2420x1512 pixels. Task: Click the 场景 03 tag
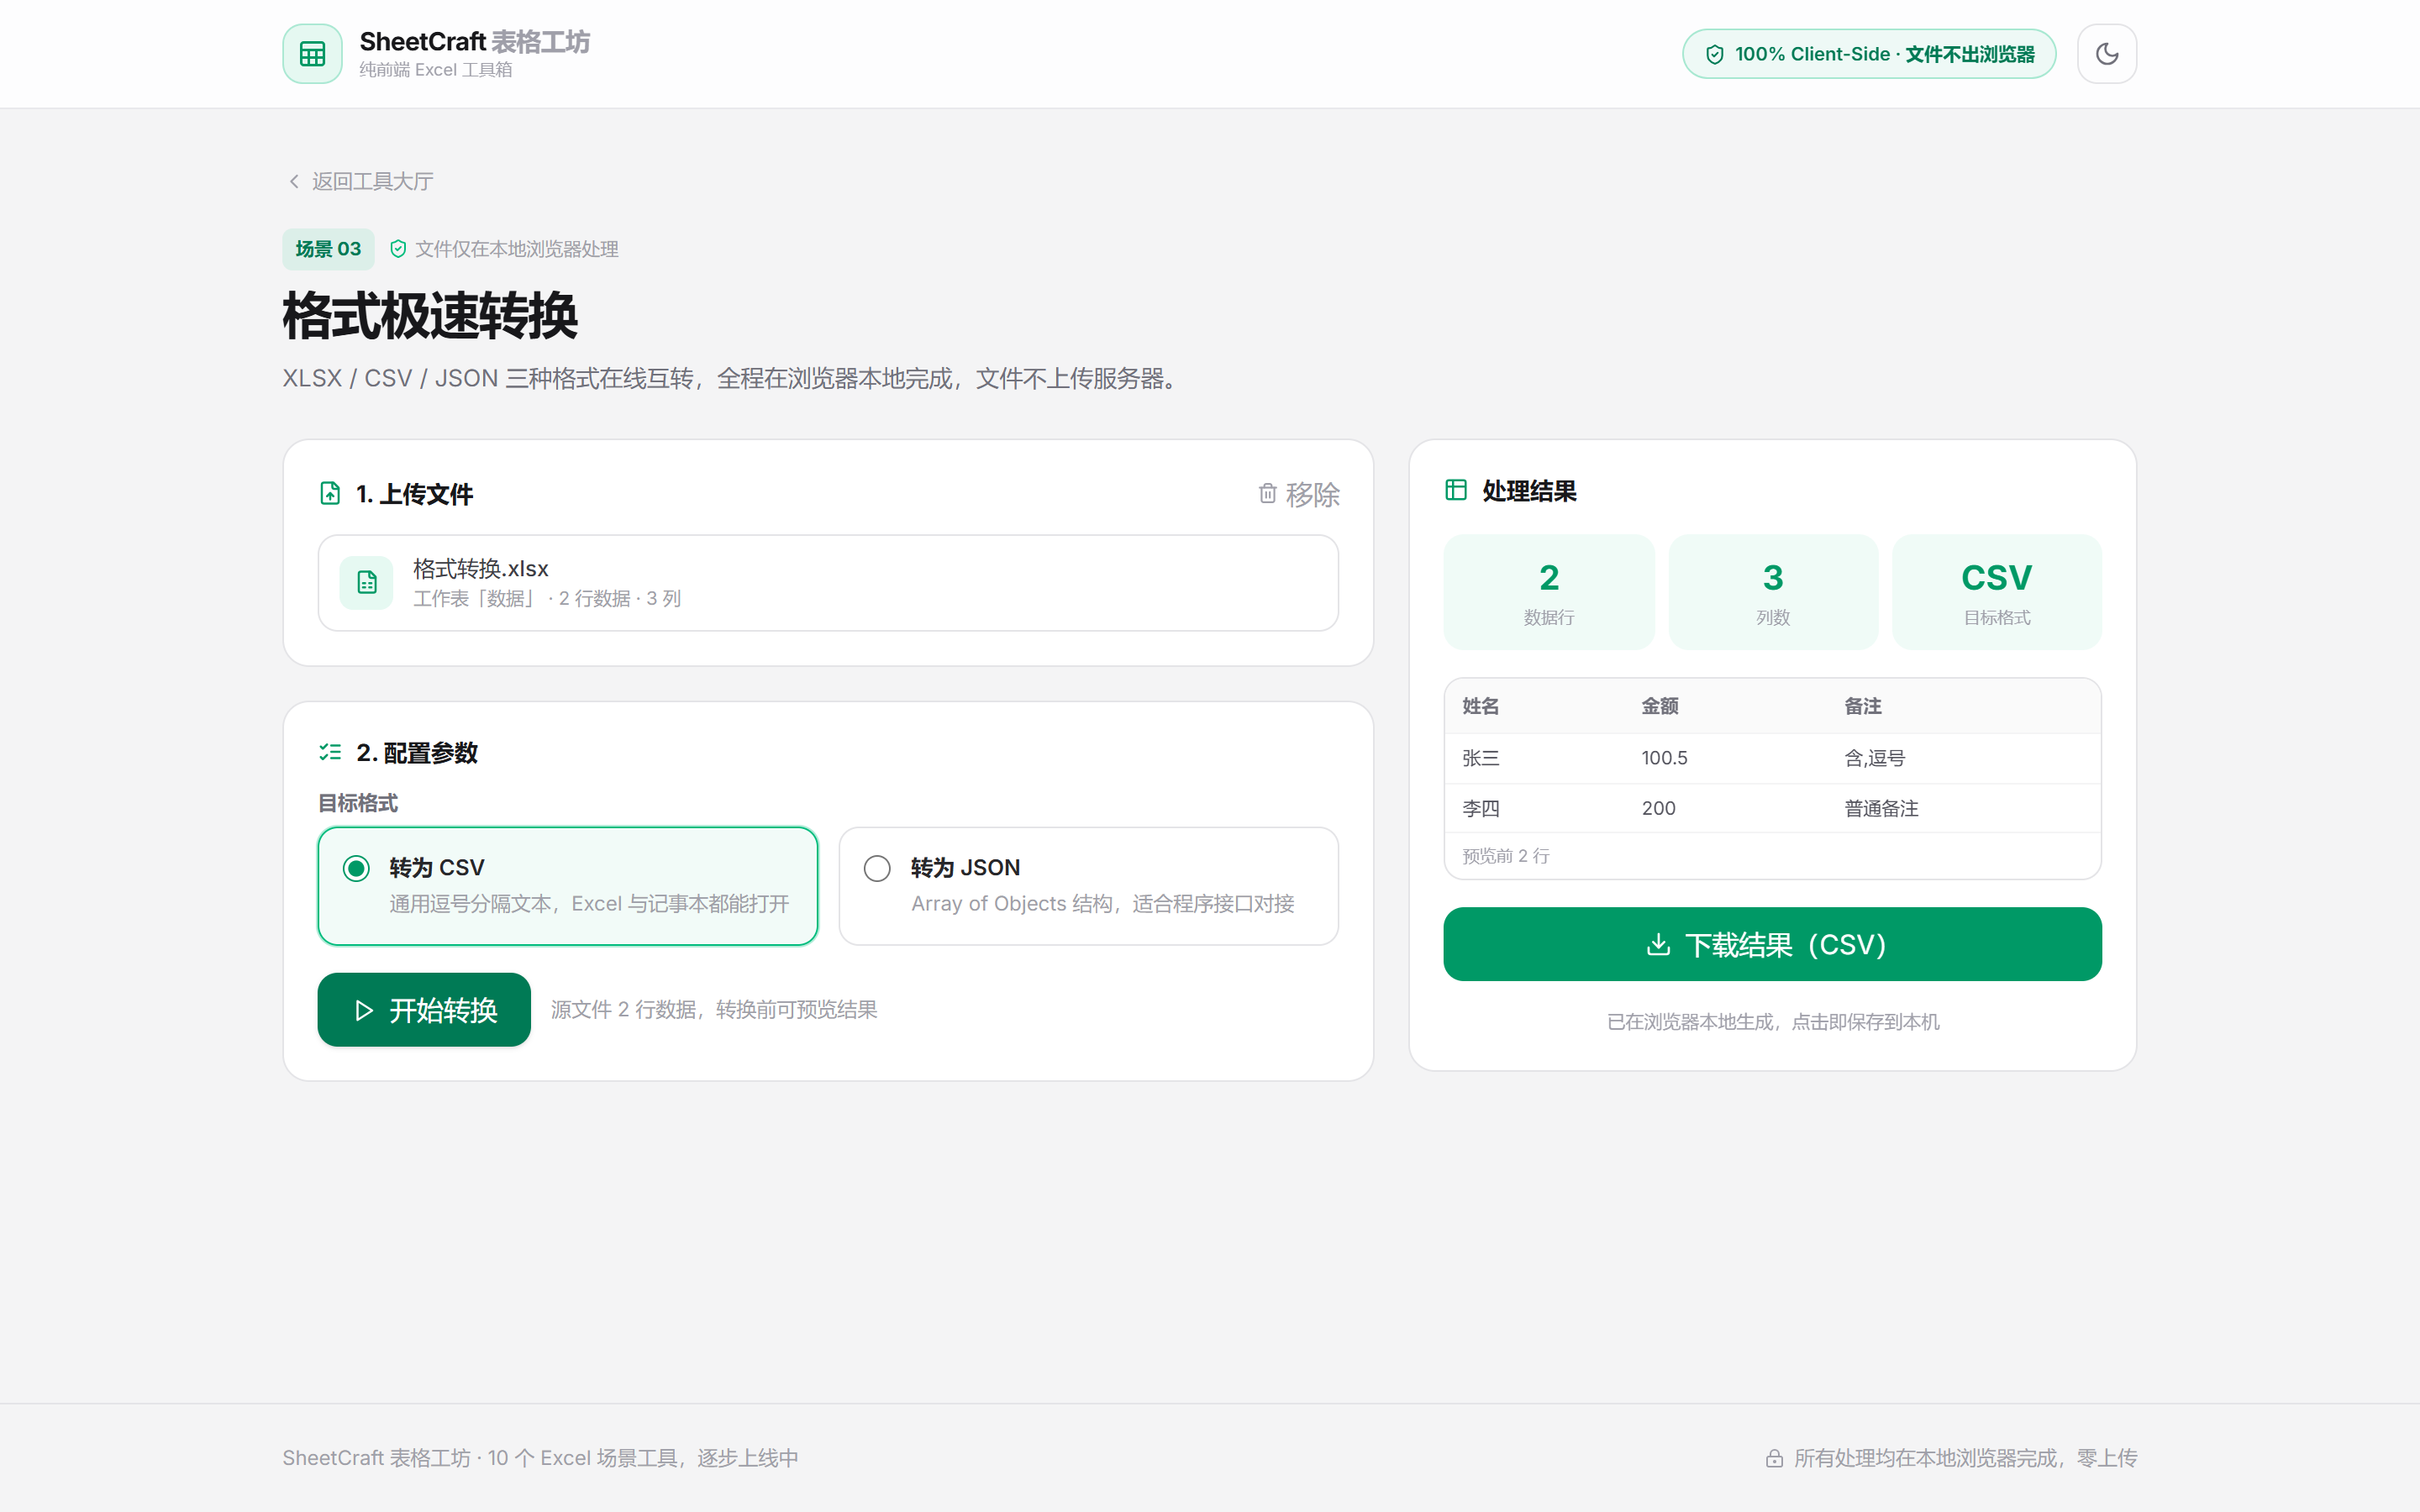point(328,249)
